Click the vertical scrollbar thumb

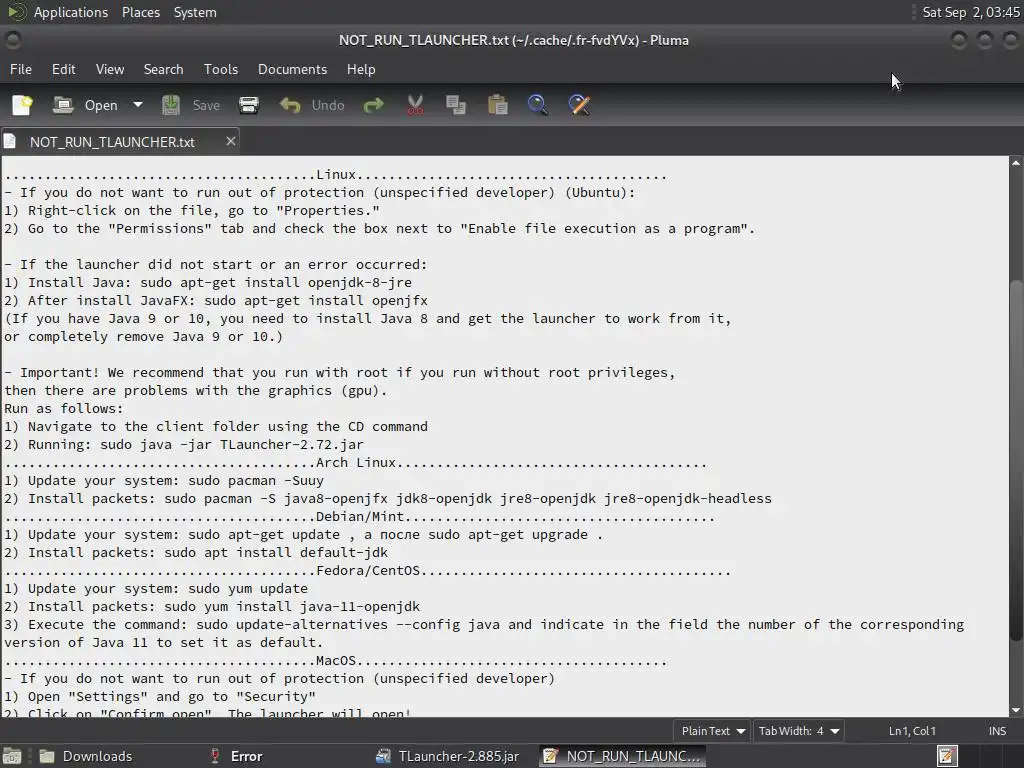pyautogui.click(x=1016, y=460)
